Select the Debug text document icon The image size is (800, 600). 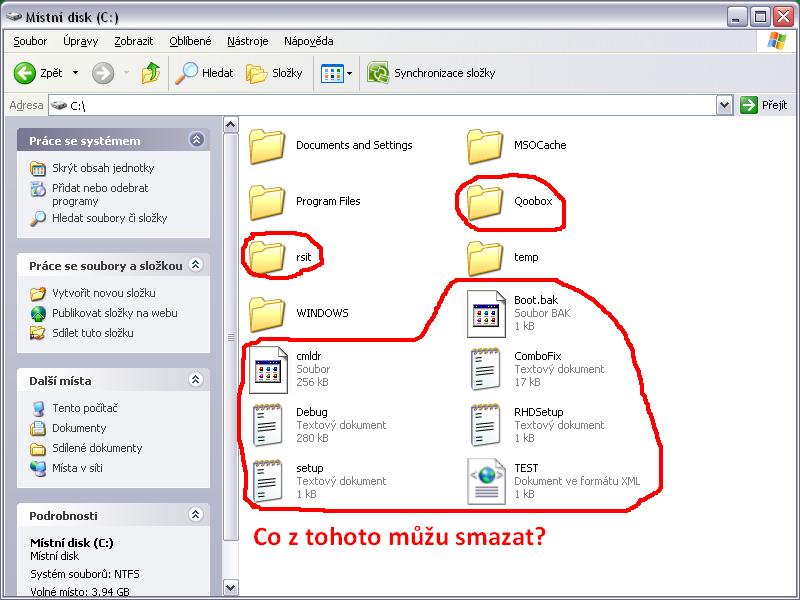pos(267,425)
